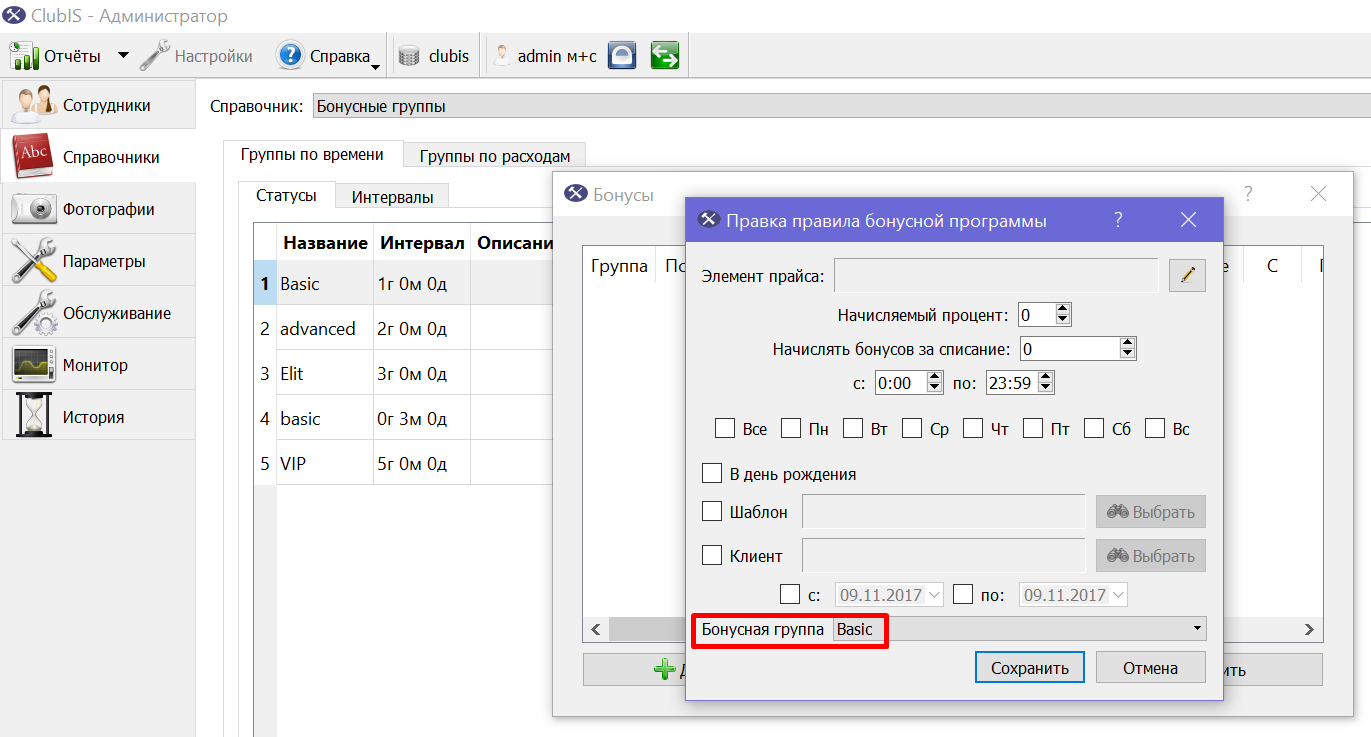Open the dropdown arrow next to Отчёты
Image resolution: width=1371 pixels, height=737 pixels.
click(x=123, y=55)
